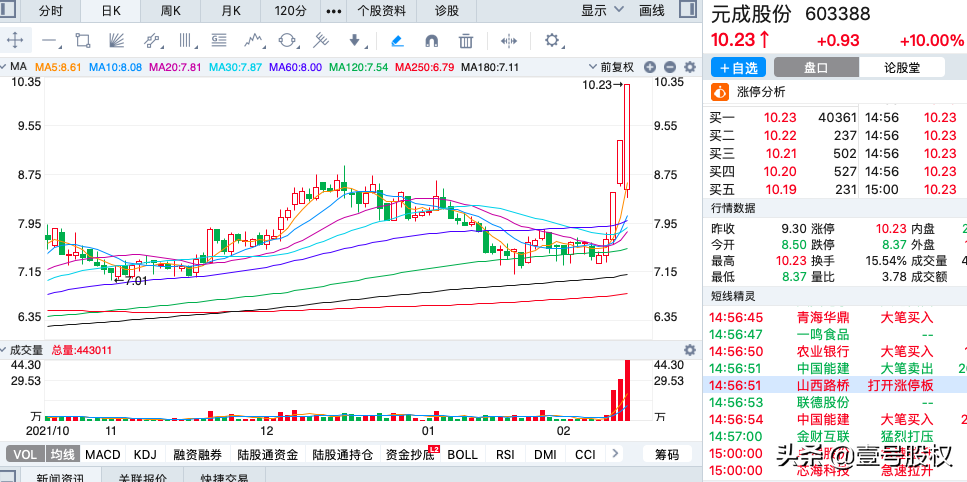This screenshot has height=482, width=967.
Task: Select the BOLL indicator
Action: [x=463, y=454]
